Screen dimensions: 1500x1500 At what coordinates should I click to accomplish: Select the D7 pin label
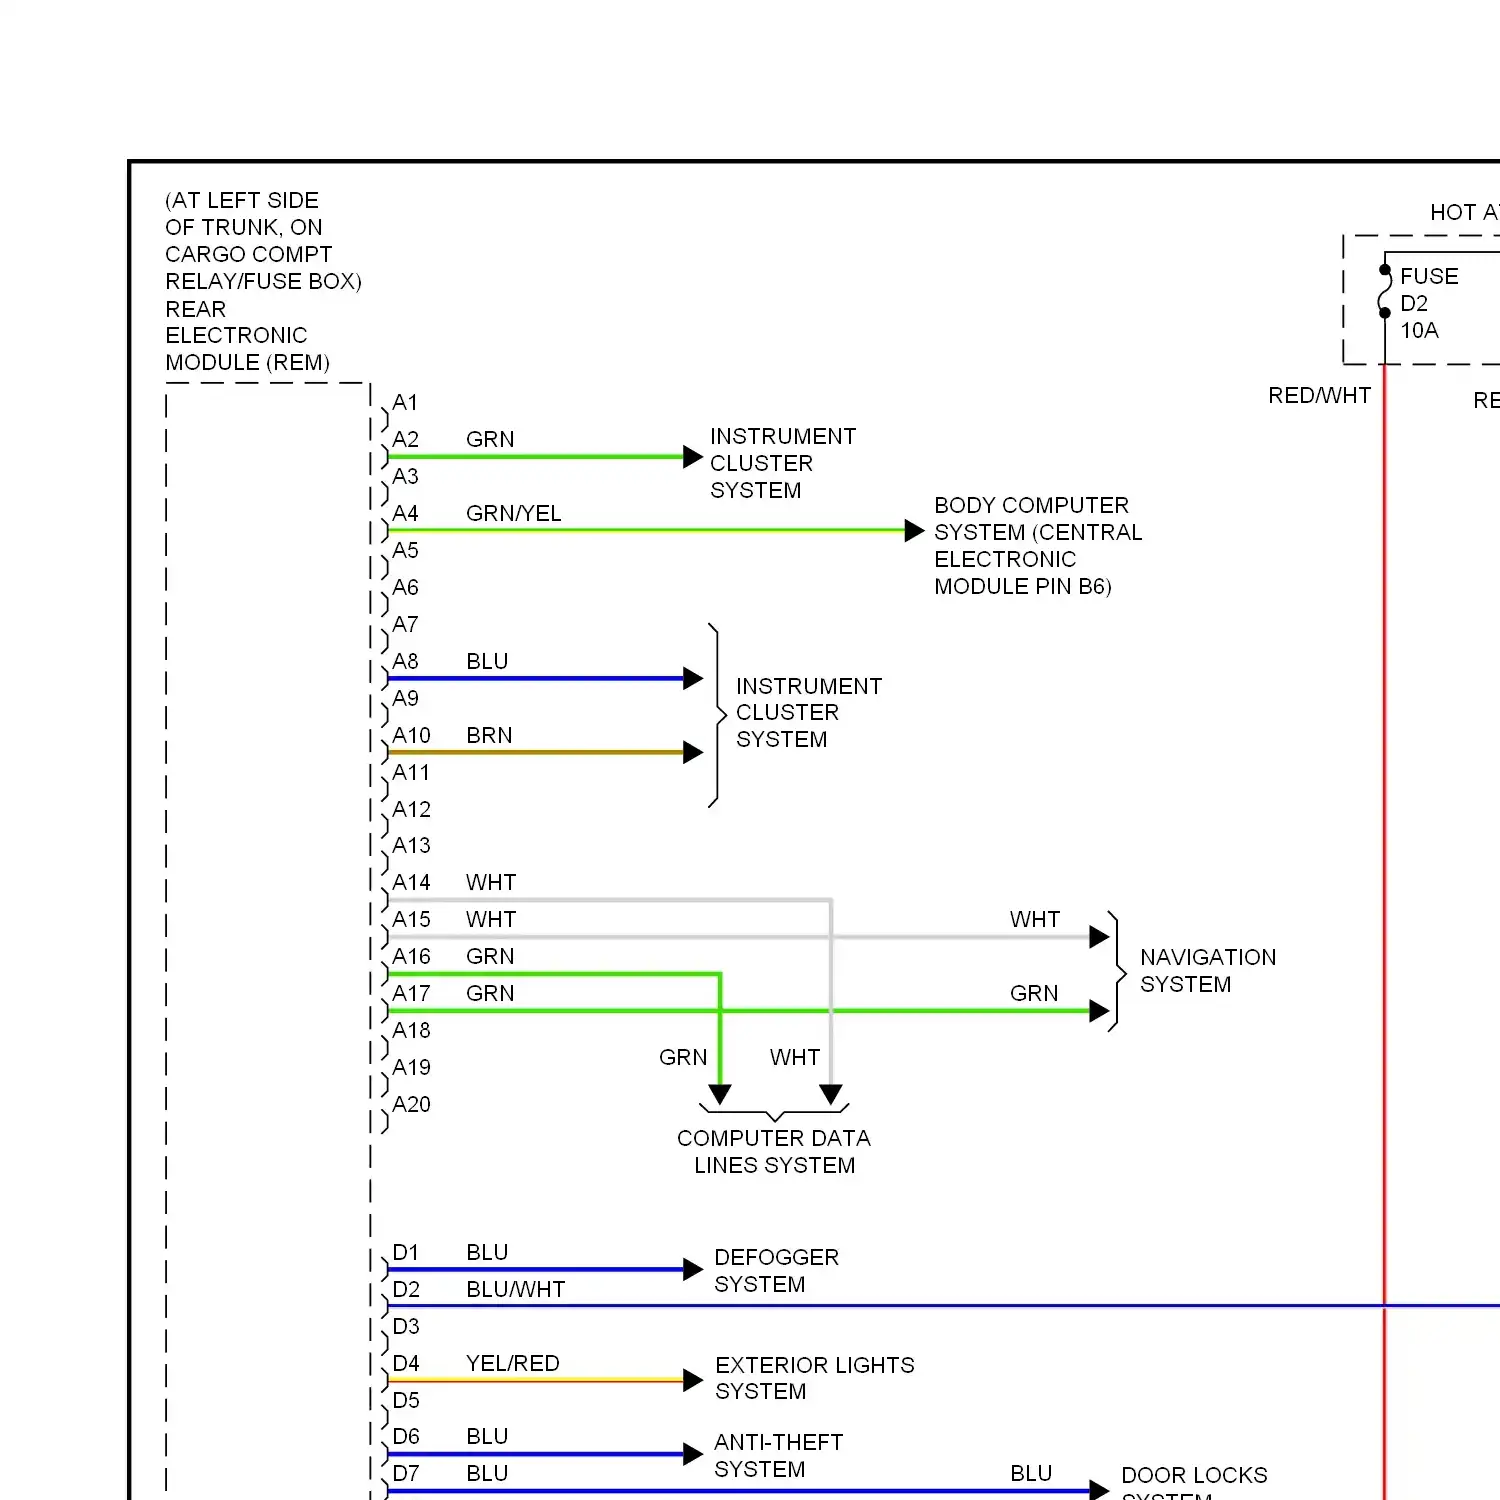(x=405, y=1474)
